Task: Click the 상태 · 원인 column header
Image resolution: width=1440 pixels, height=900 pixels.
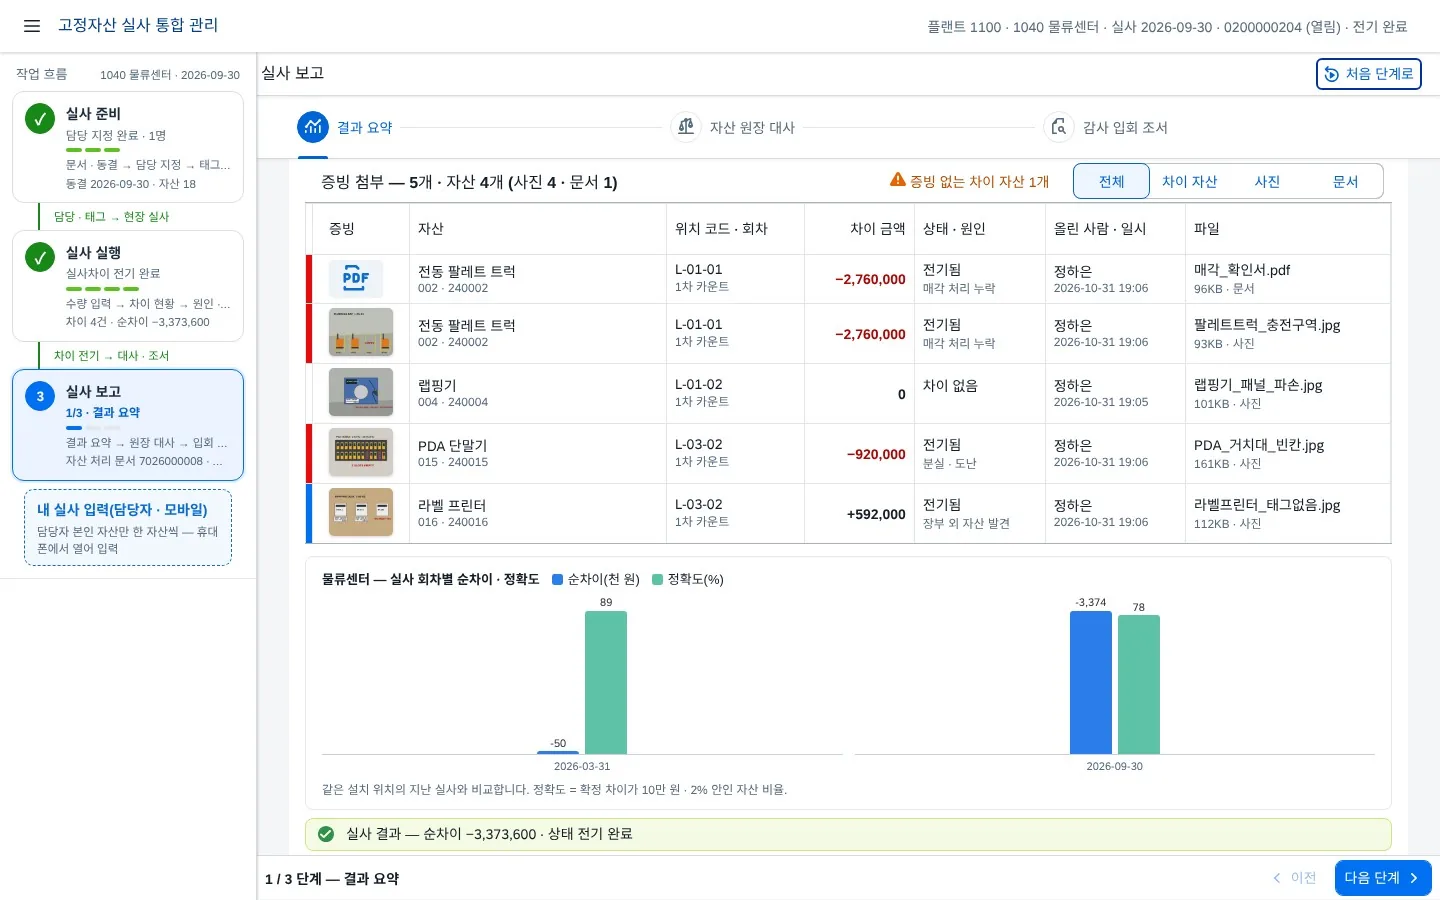Action: point(980,229)
